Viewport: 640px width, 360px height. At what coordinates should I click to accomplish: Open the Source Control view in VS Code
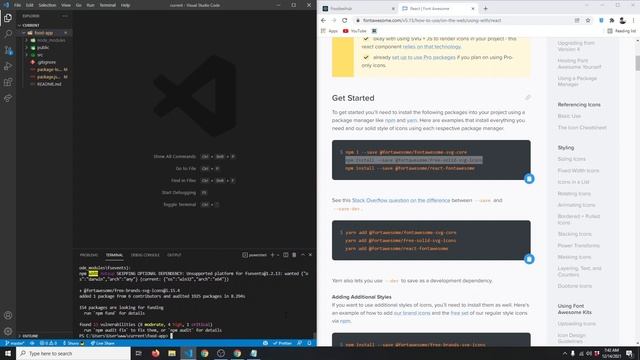(x=8, y=50)
